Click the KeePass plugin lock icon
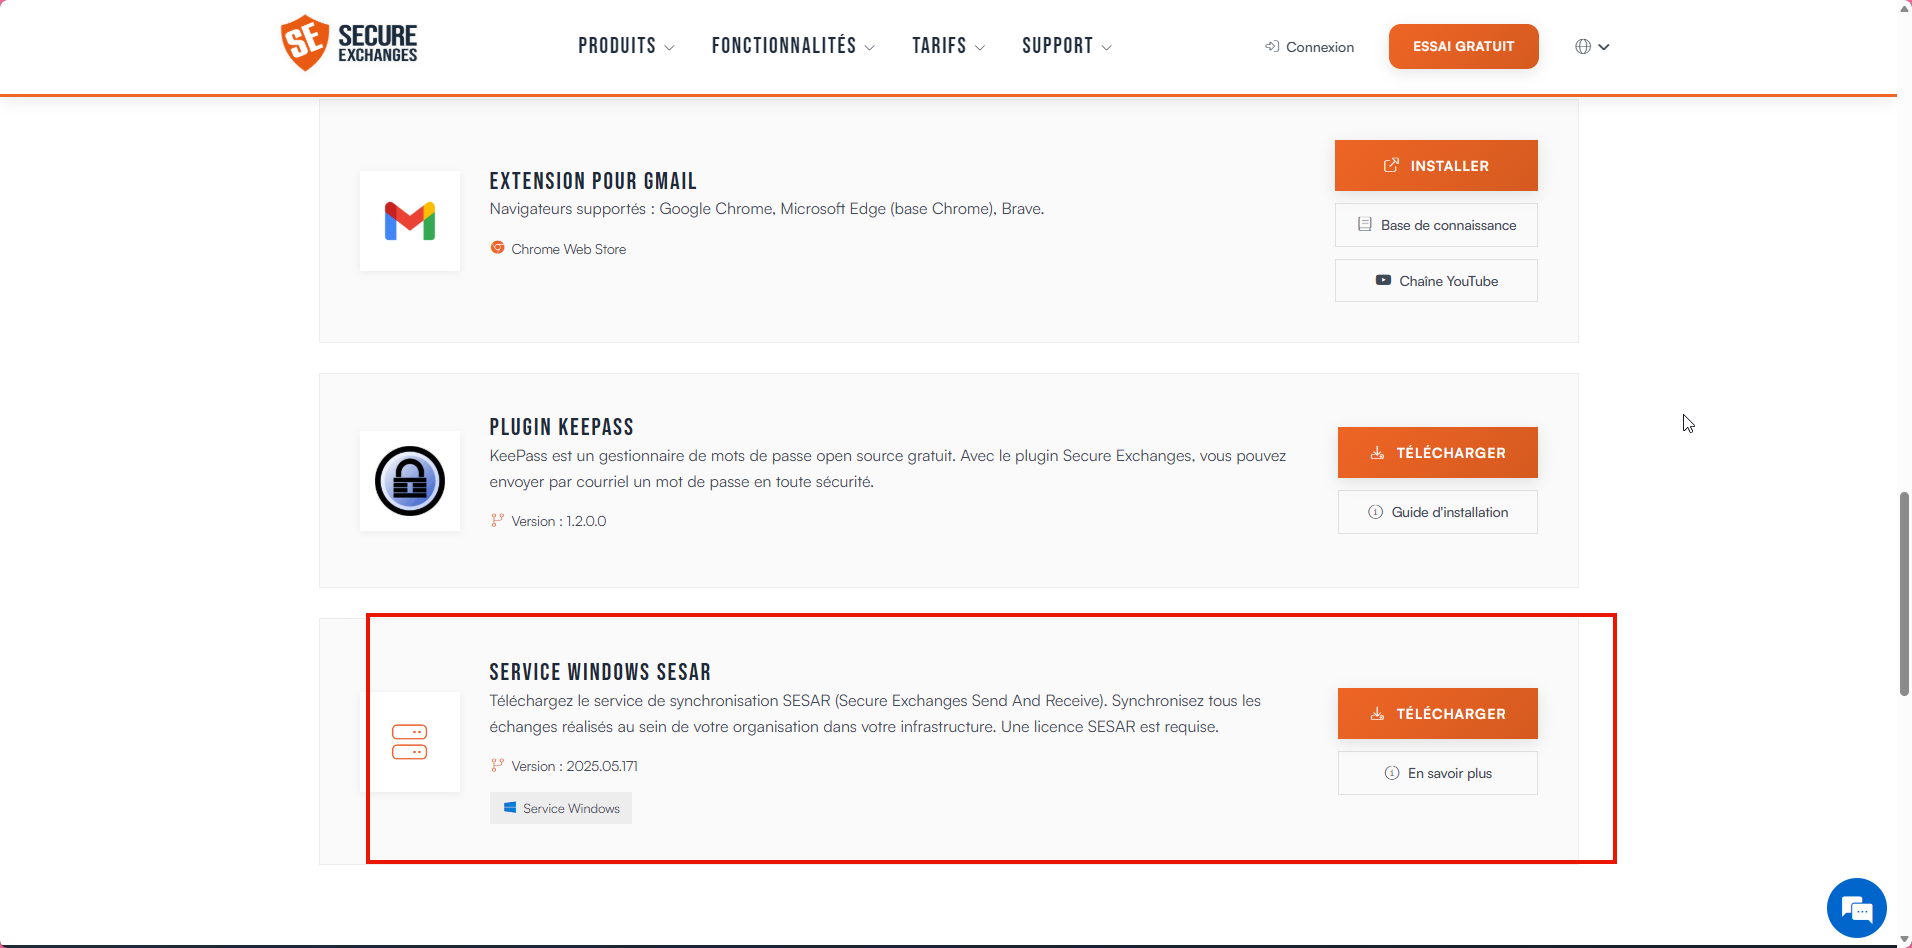This screenshot has height=948, width=1912. tap(410, 481)
